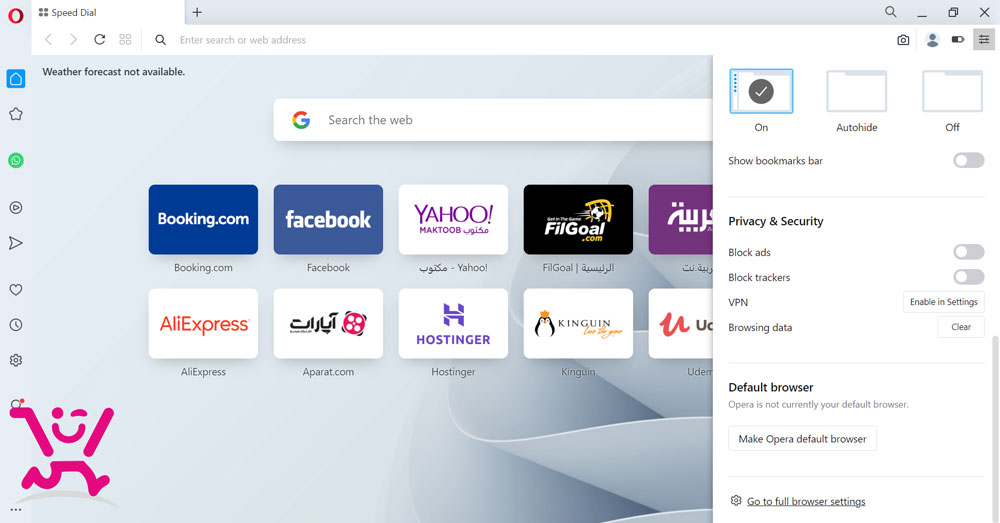Open Settings gear in sidebar
The width and height of the screenshot is (1000, 523).
pos(16,360)
